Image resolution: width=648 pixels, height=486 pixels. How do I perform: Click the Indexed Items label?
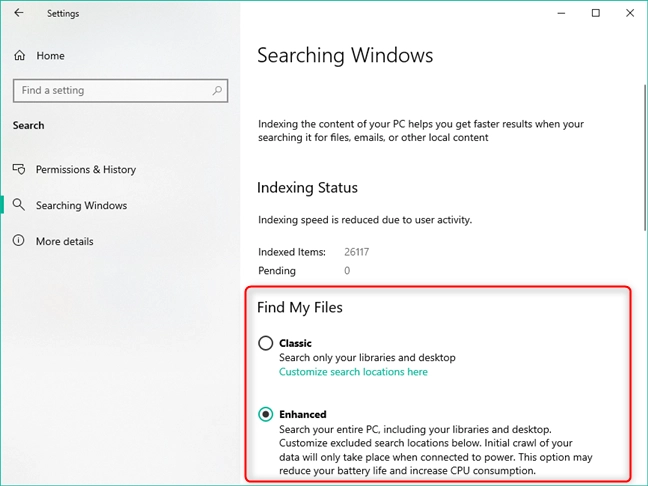292,252
